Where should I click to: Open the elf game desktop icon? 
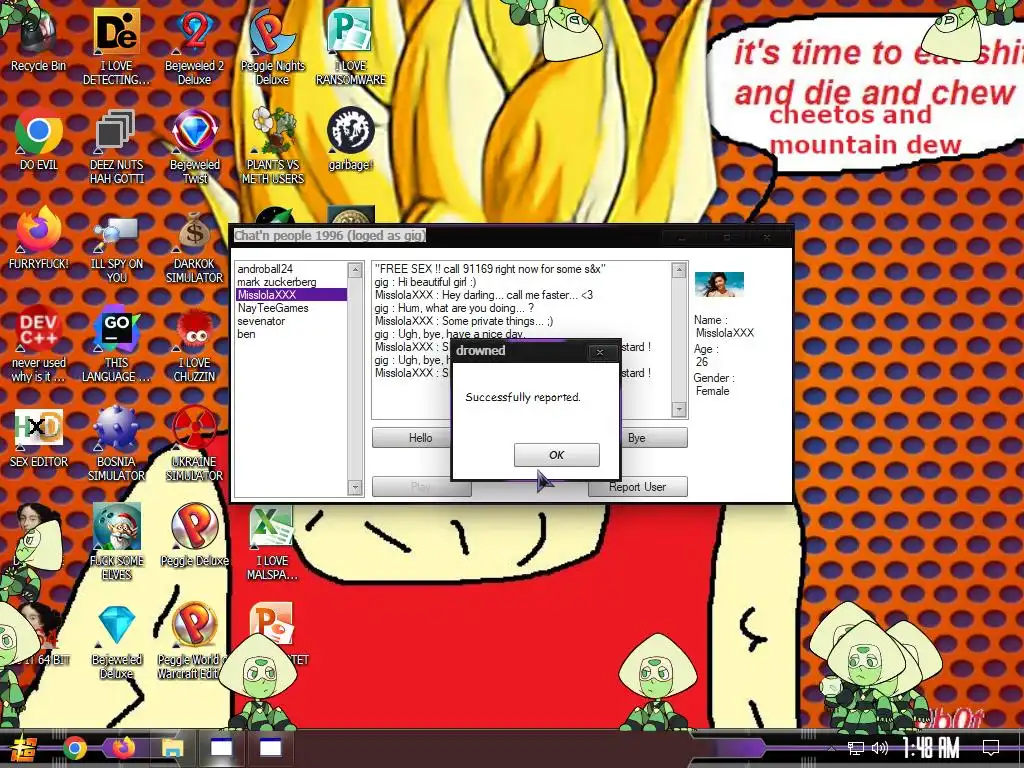pyautogui.click(x=116, y=542)
